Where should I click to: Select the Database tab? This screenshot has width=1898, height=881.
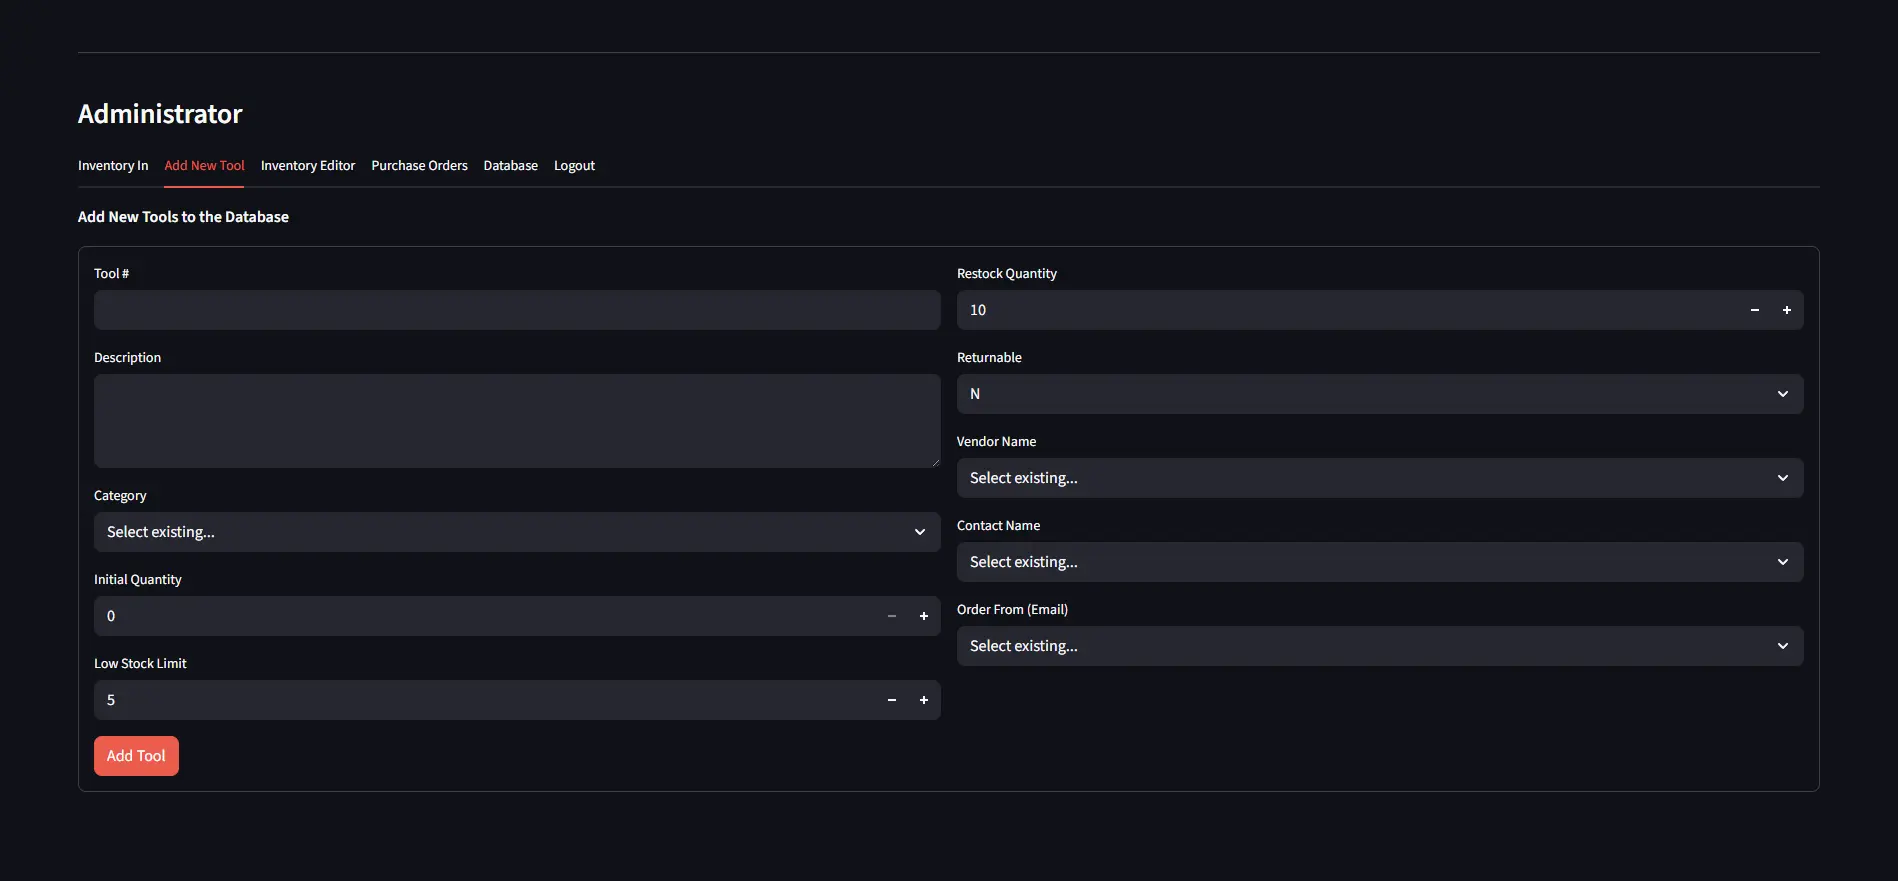[x=510, y=166]
